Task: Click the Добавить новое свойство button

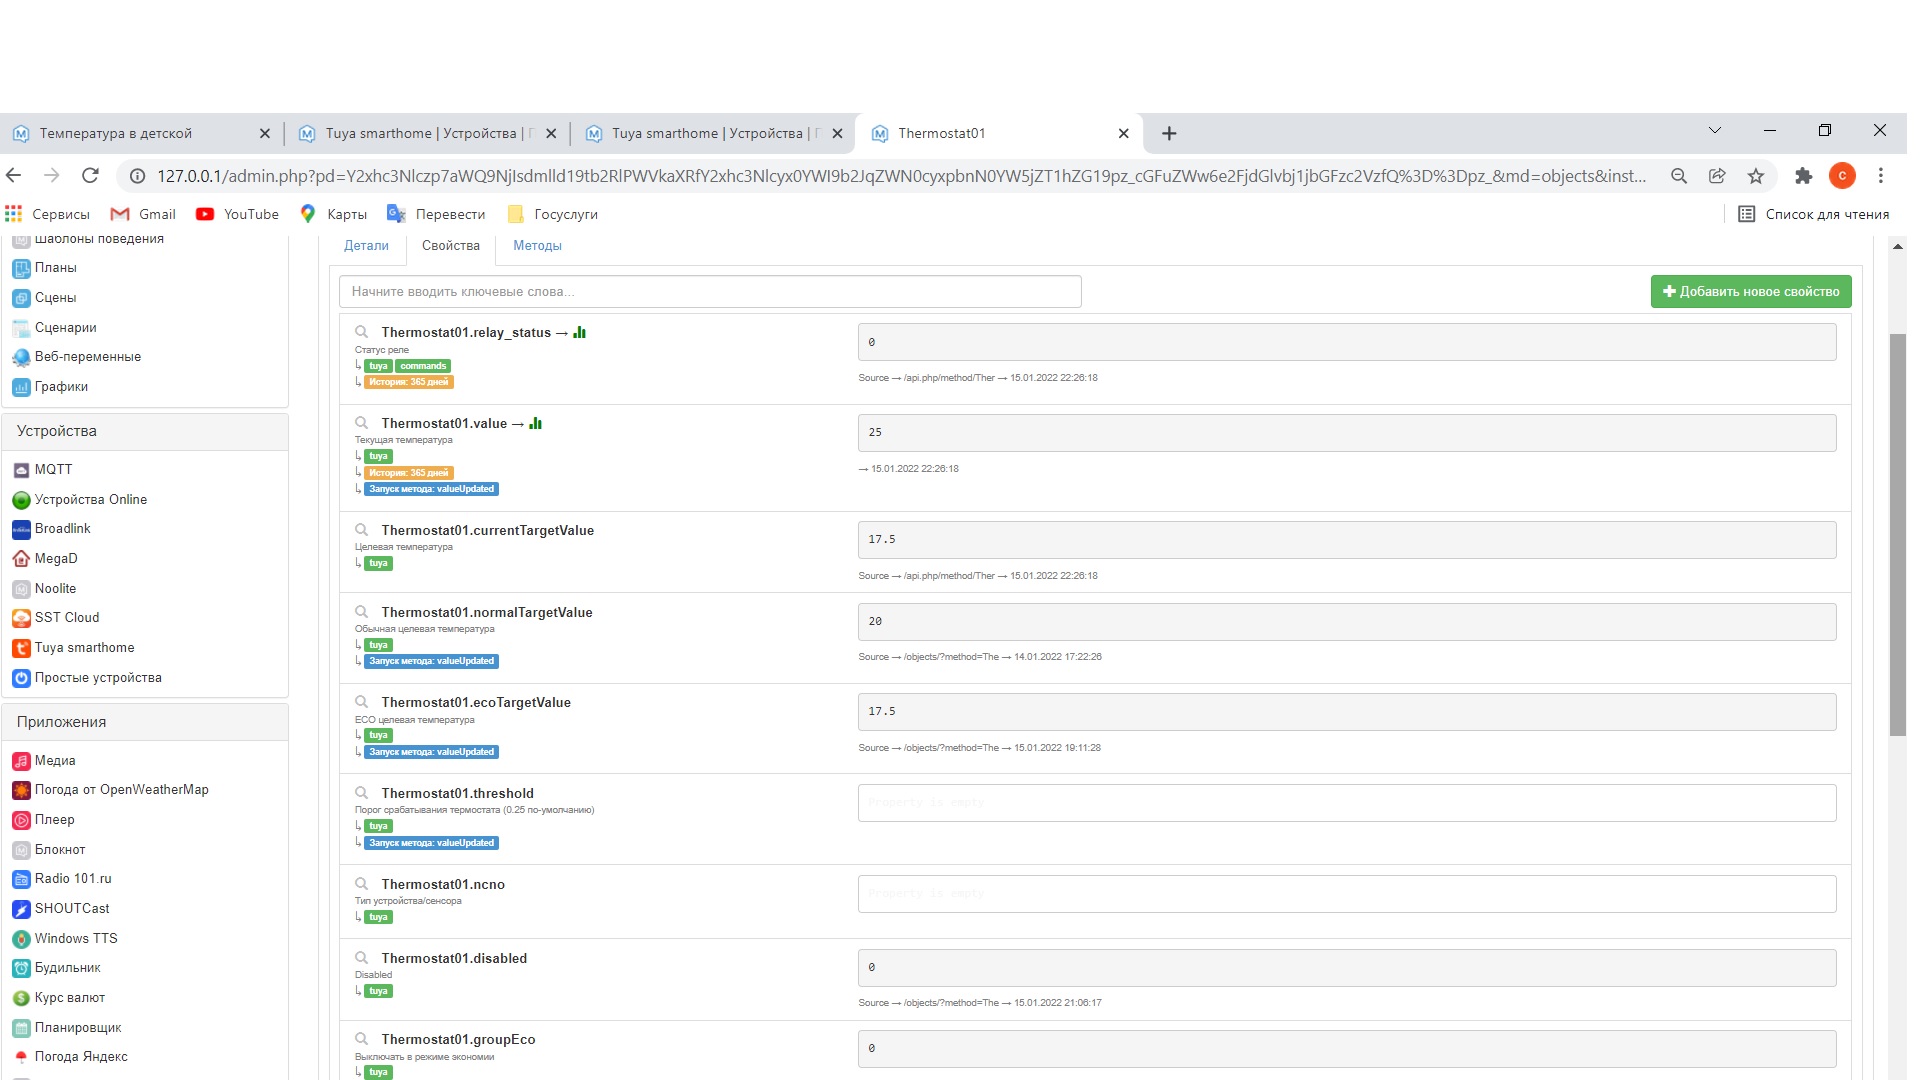Action: (x=1750, y=292)
